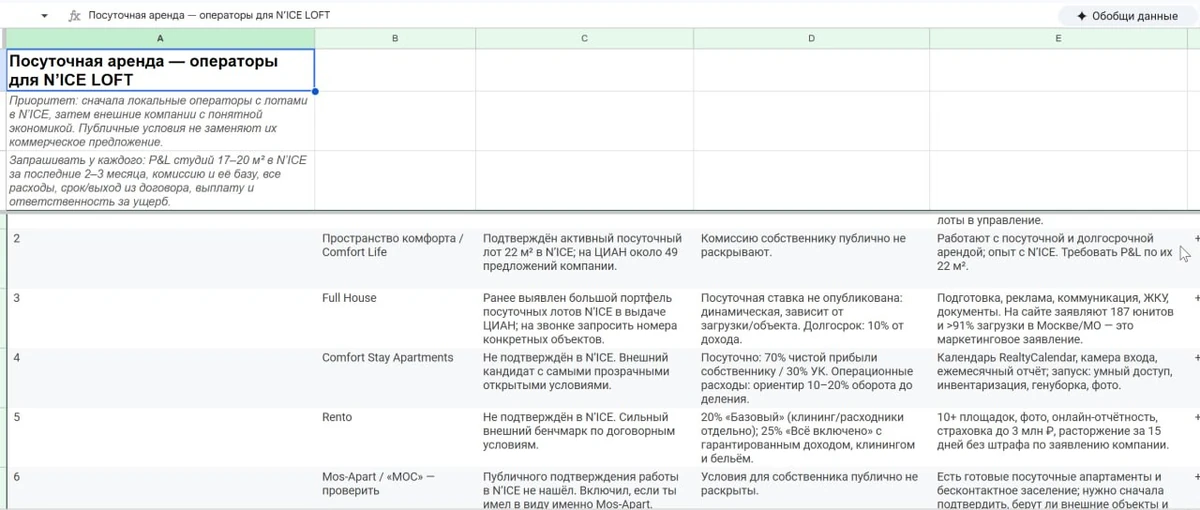Select cell Ранее выявлен большой портфель
This screenshot has width=1200, height=510.
[x=584, y=318]
